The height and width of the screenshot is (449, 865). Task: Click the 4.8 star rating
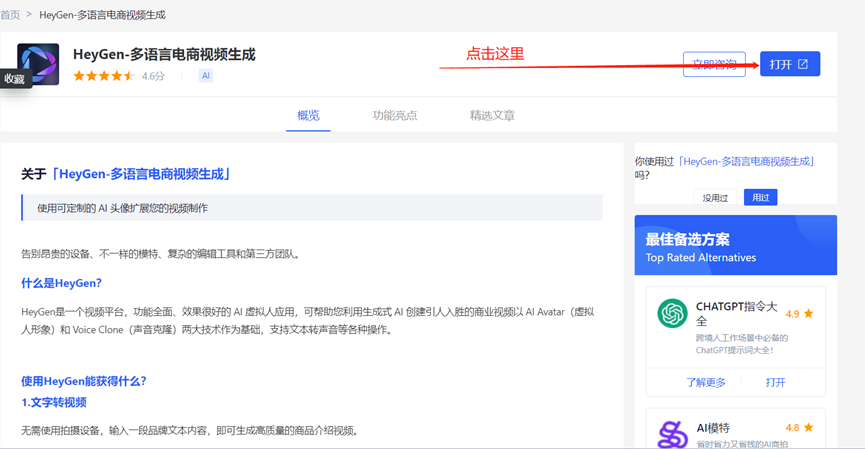(799, 427)
